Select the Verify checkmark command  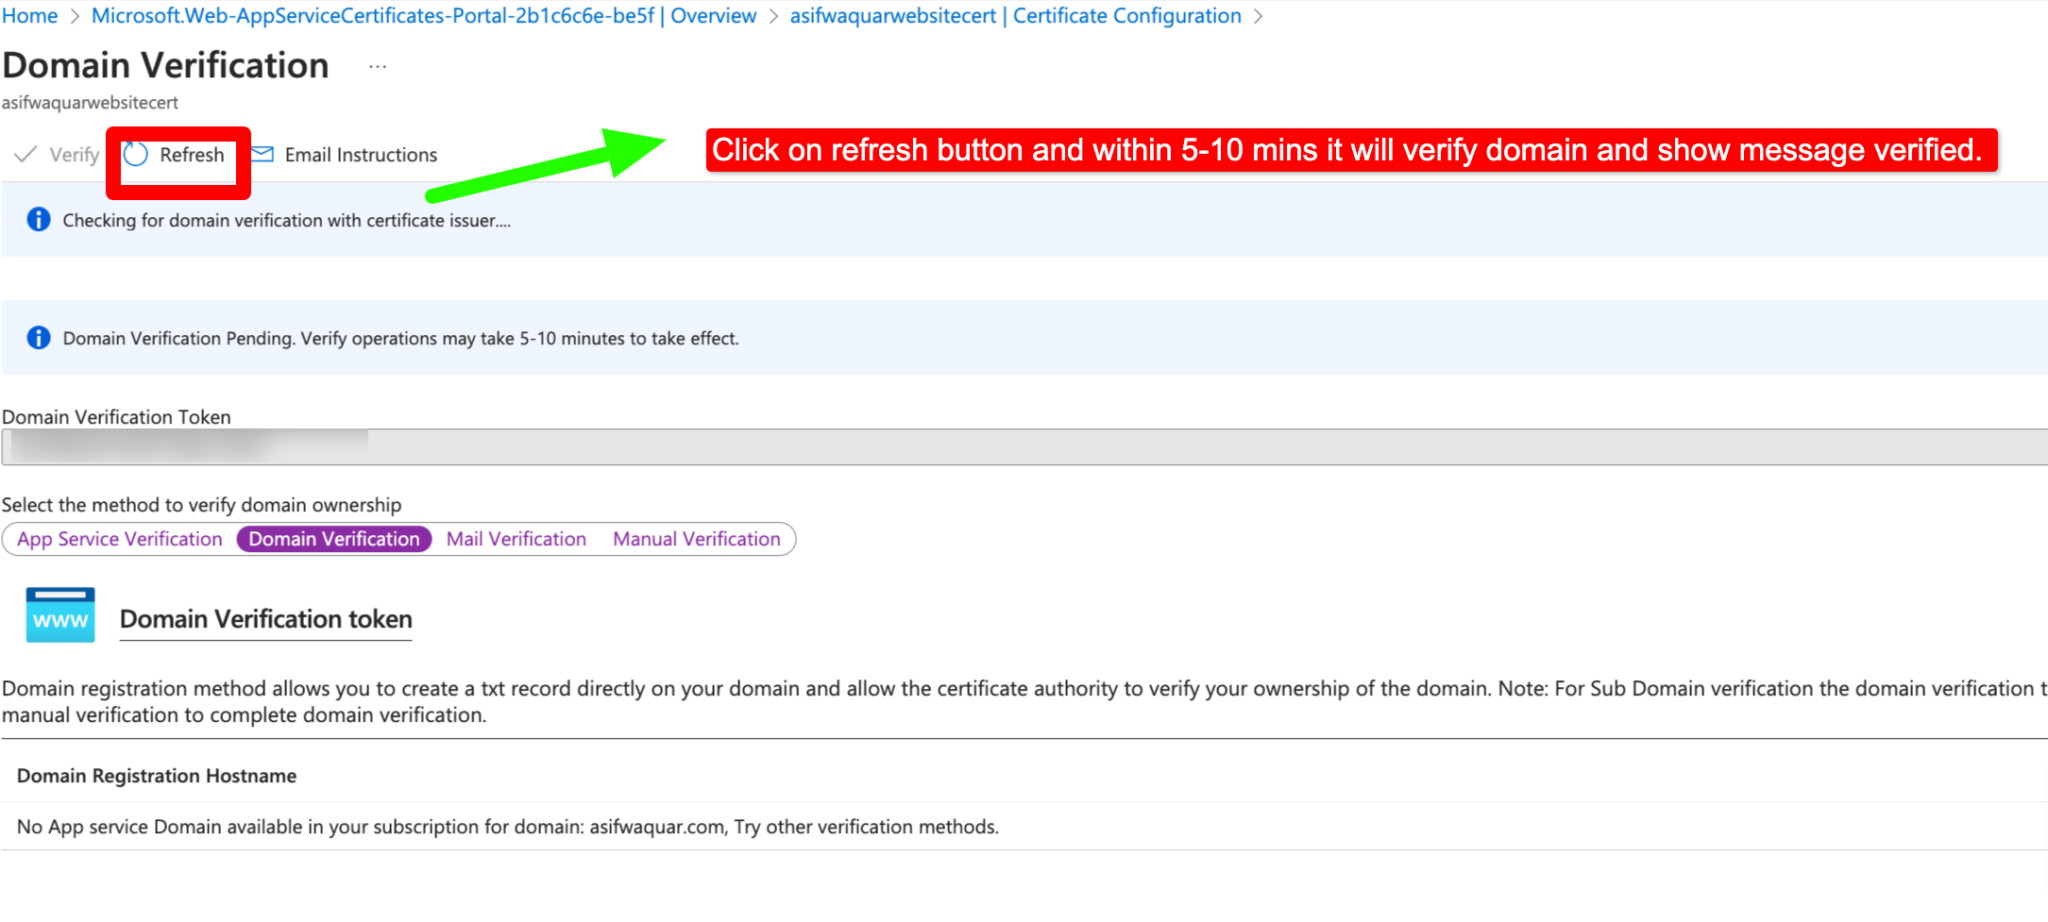click(x=25, y=154)
